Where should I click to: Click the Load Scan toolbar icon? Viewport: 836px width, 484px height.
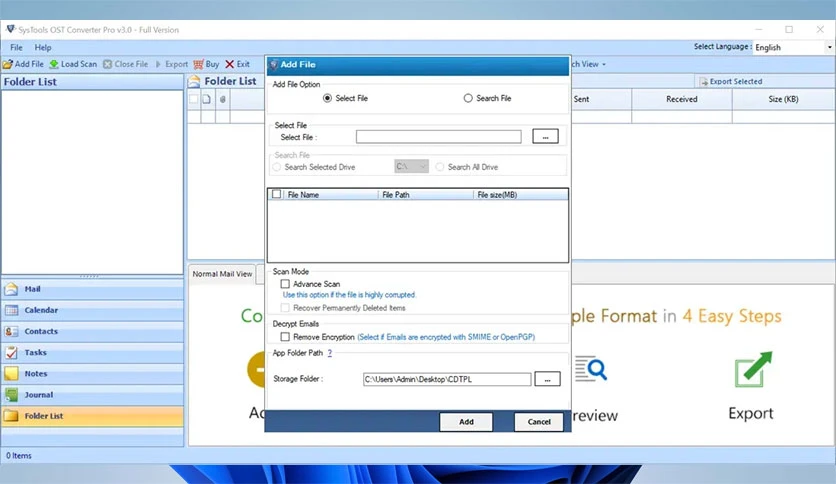point(54,64)
